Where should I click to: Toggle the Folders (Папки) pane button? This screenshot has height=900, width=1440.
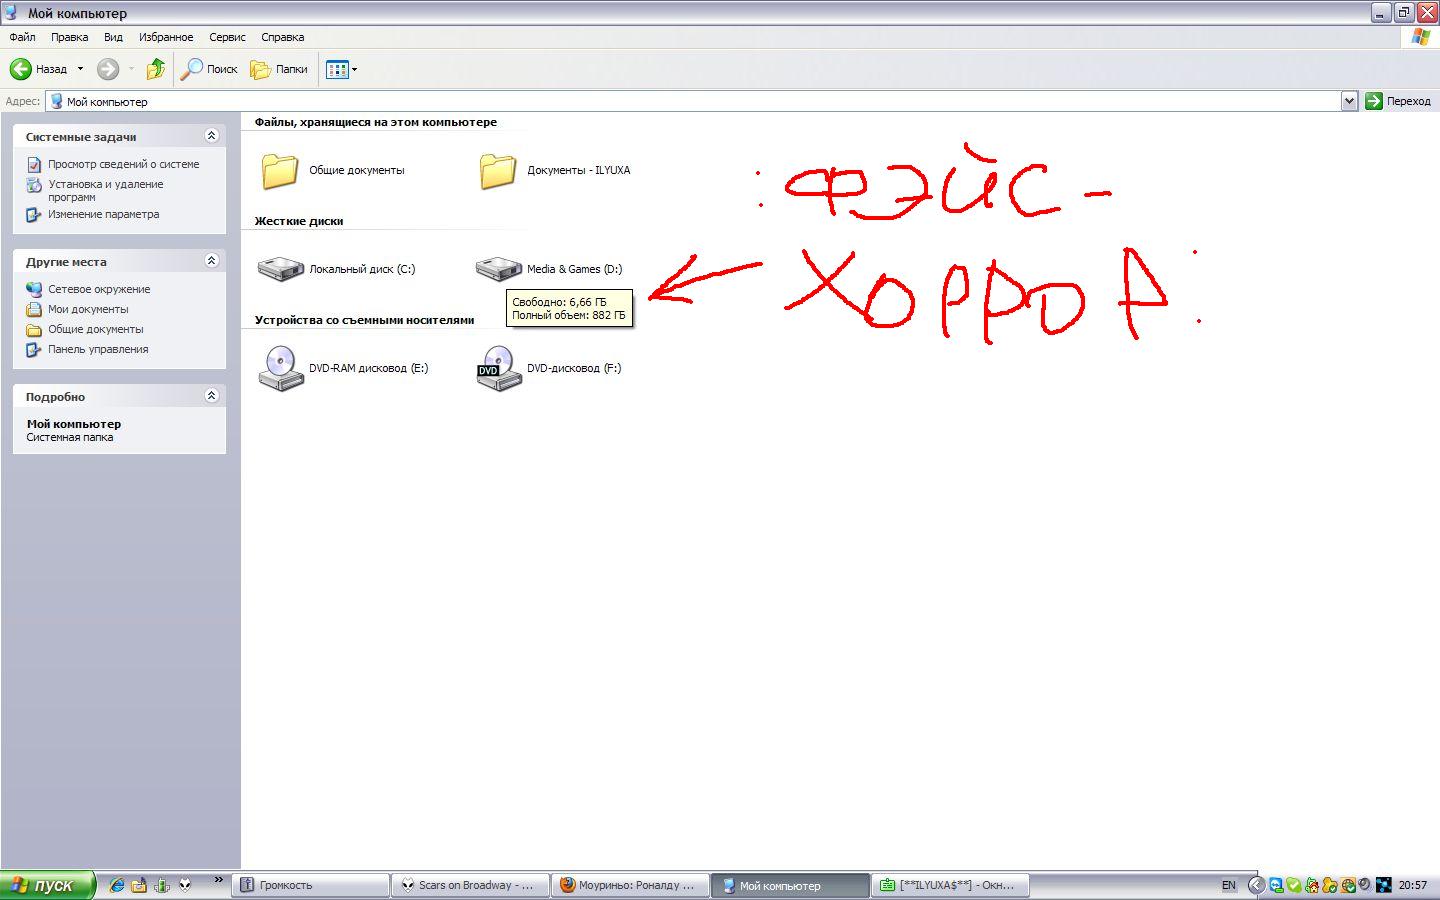[279, 69]
